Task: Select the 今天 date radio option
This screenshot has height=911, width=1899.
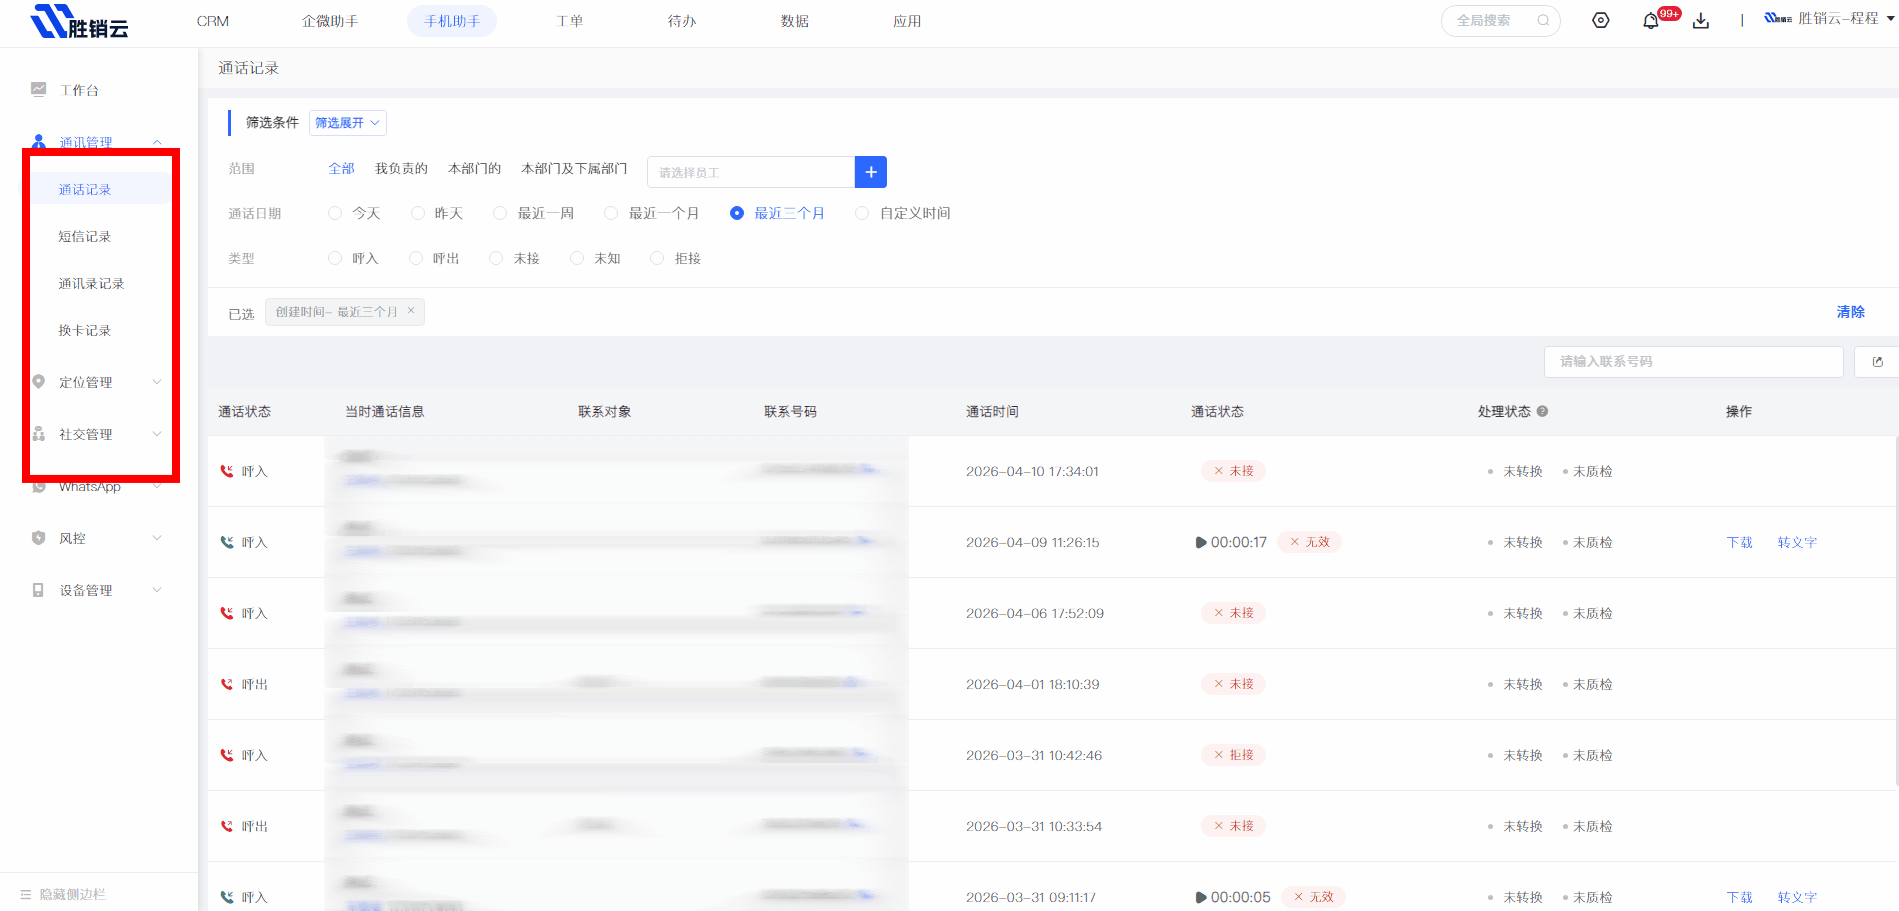Action: [335, 213]
